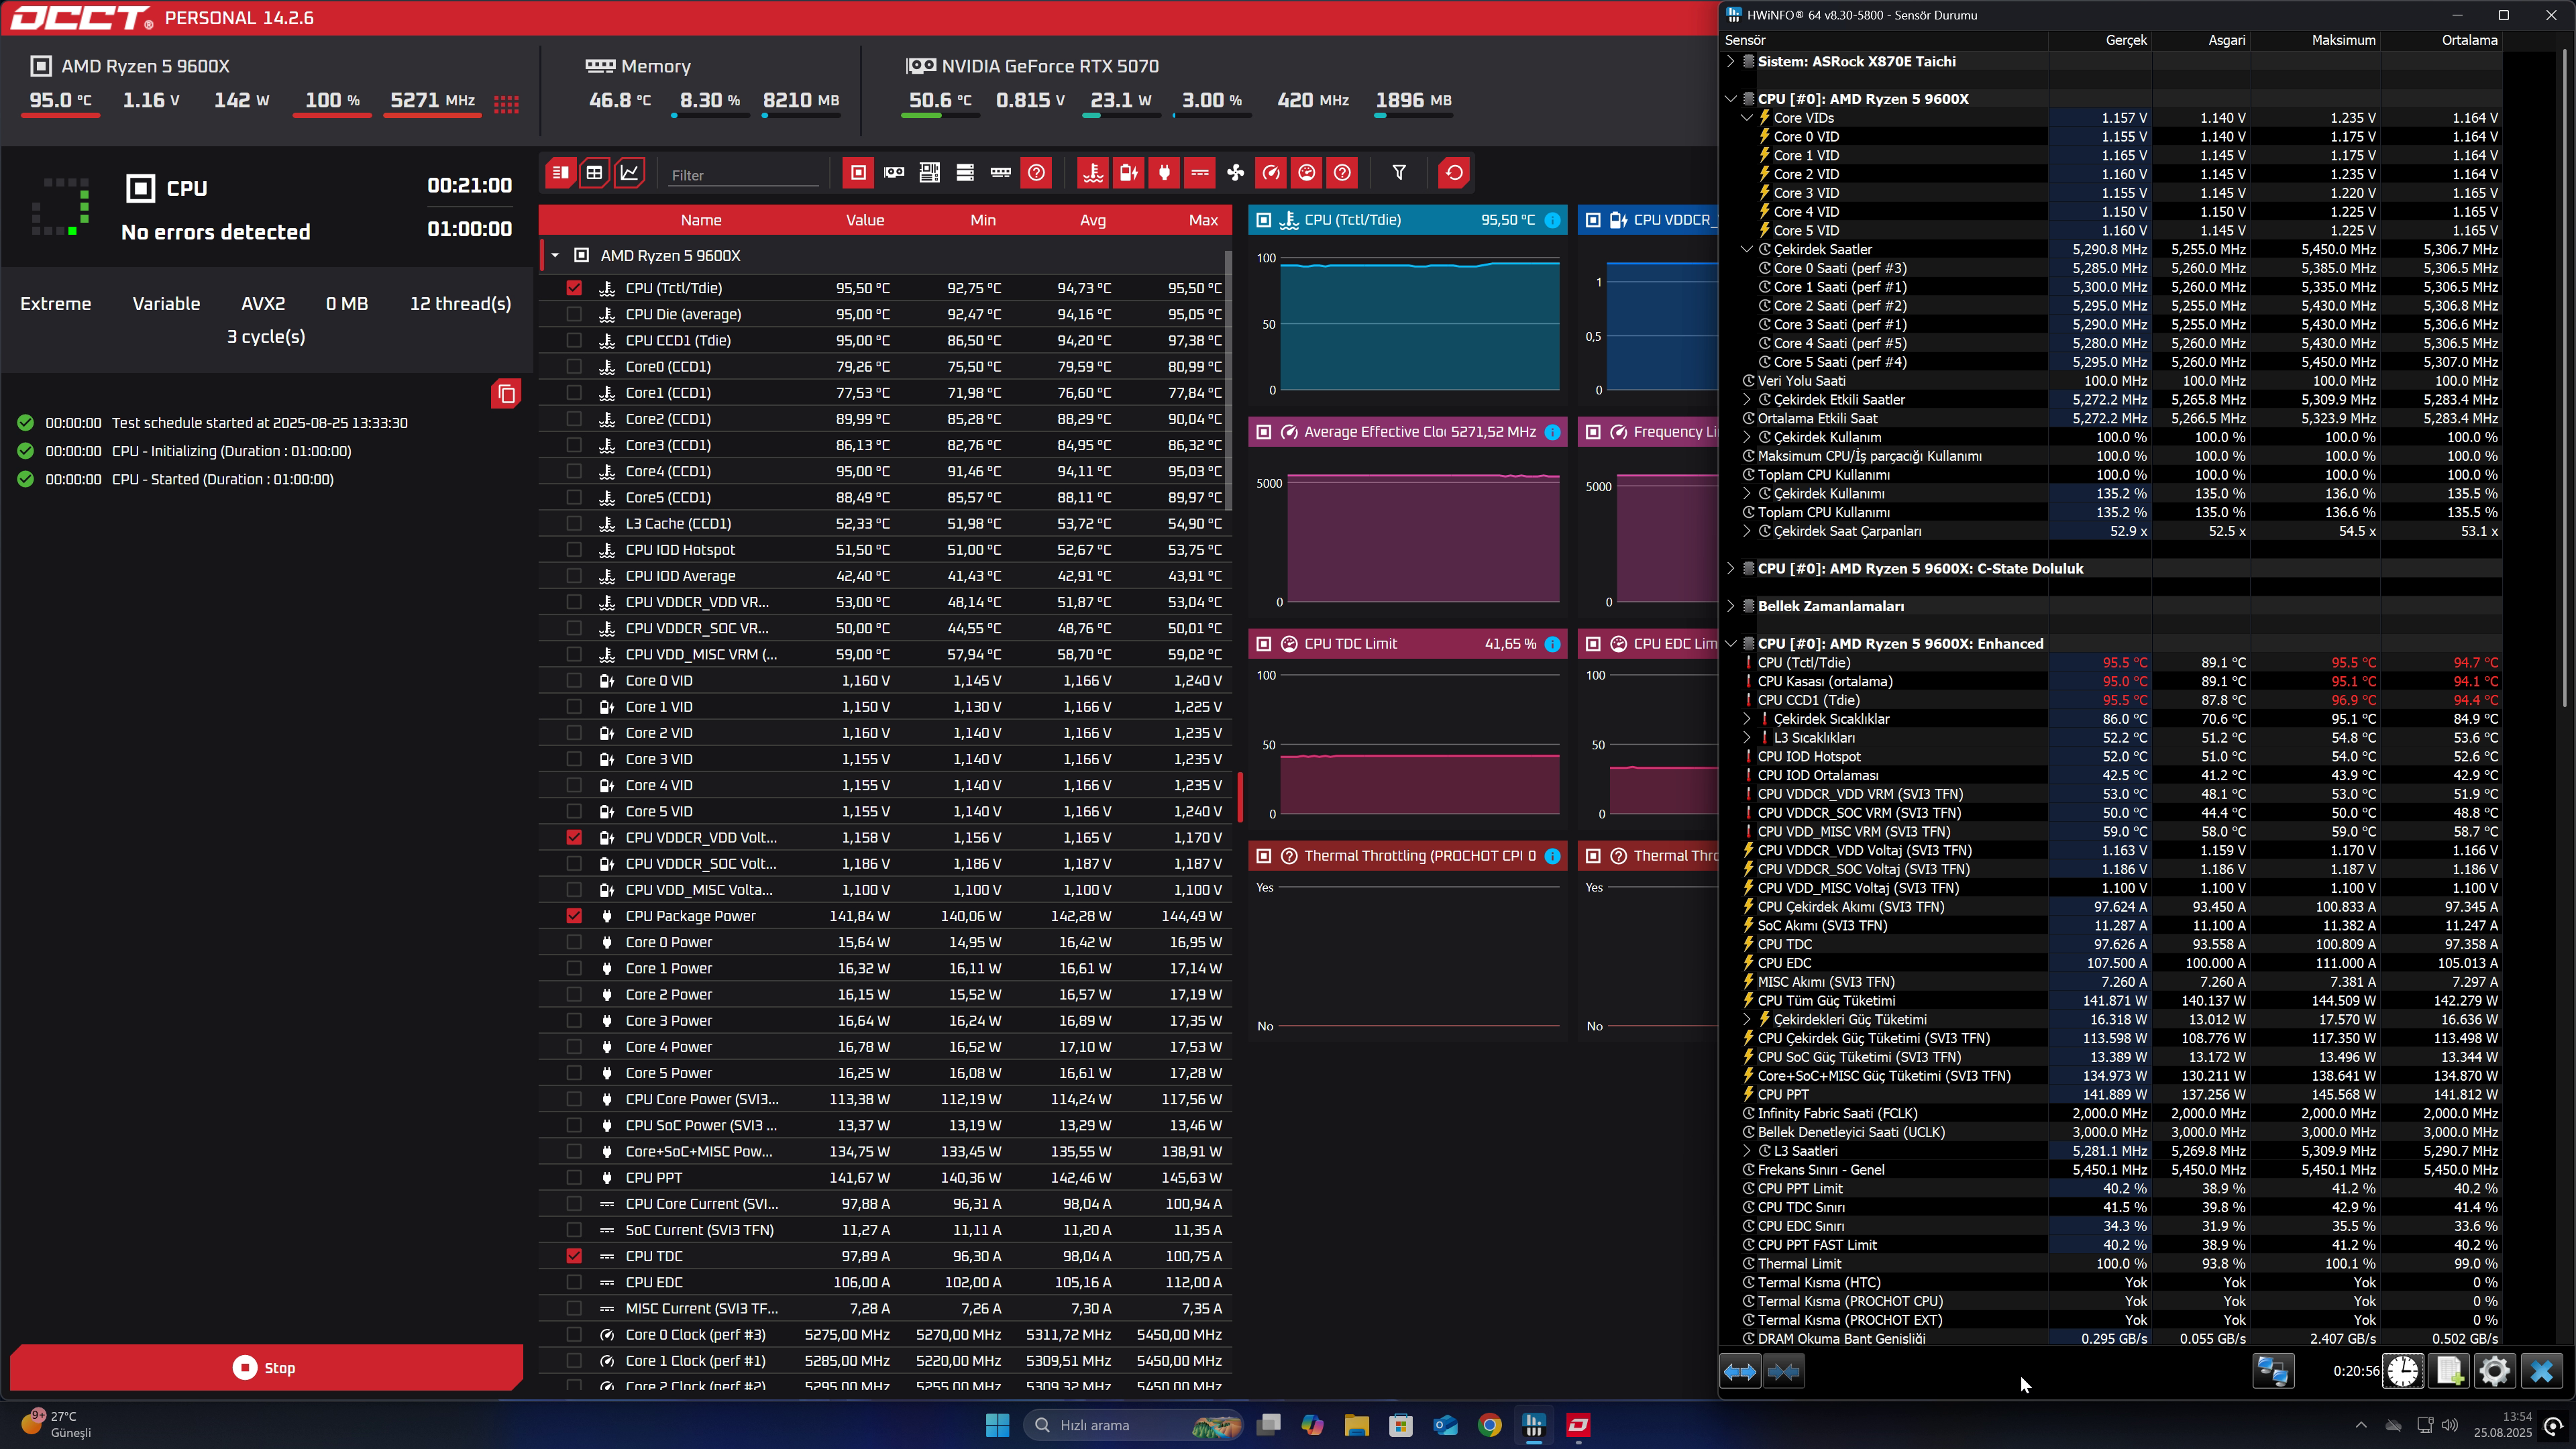Toggle the fan sensor type filter
The image size is (2576, 1449).
[x=1236, y=173]
